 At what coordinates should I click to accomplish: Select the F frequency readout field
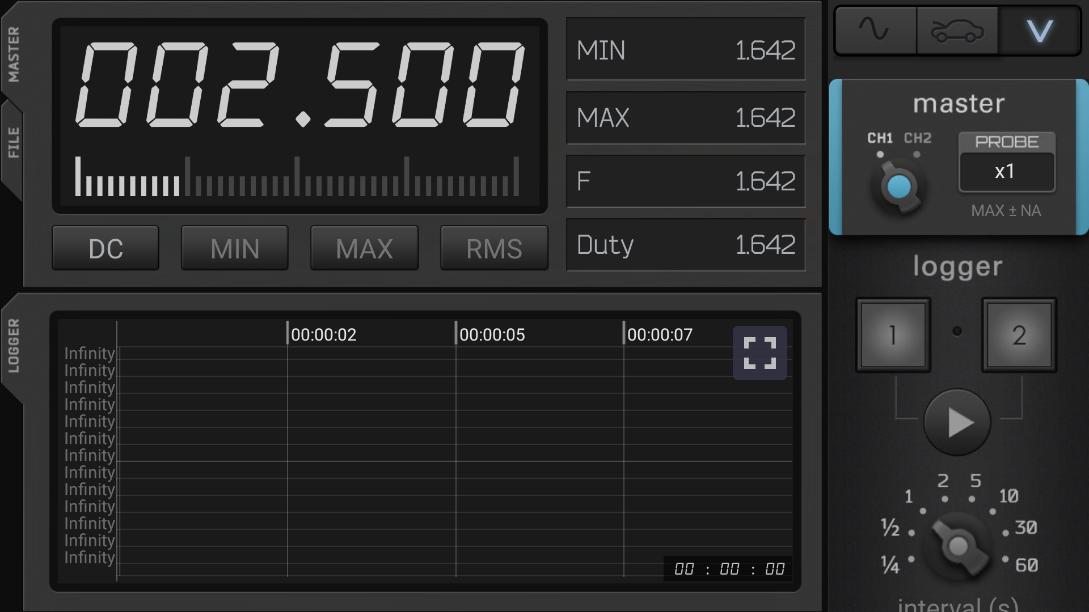tap(686, 181)
